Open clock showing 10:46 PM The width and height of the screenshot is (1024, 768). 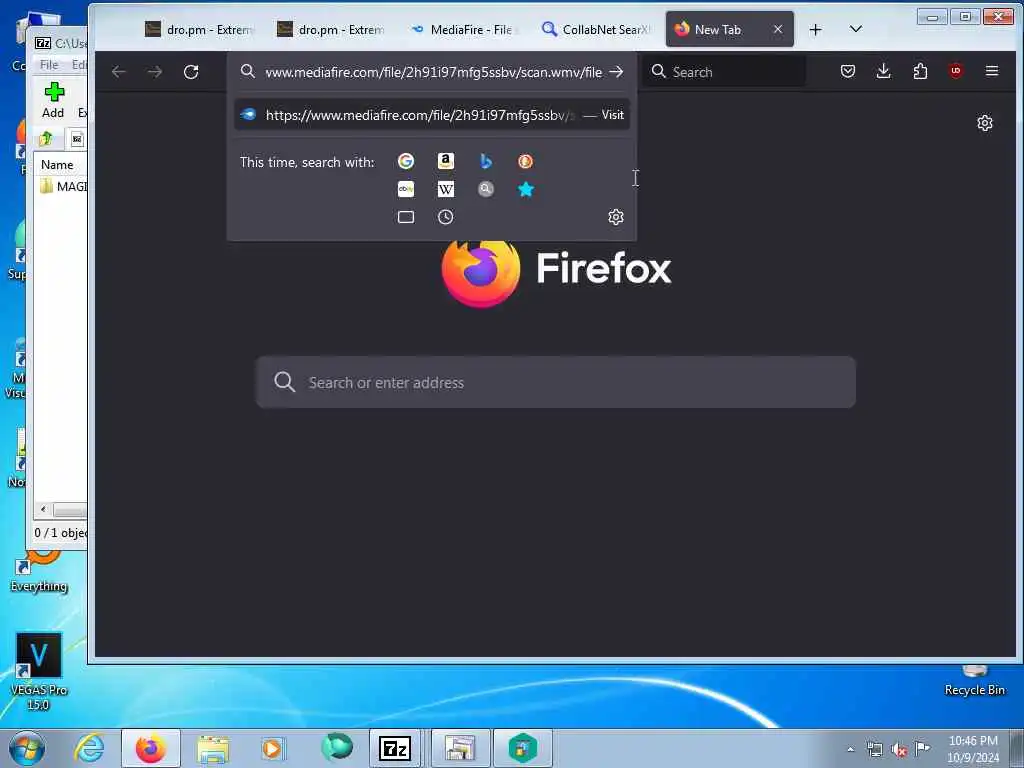(973, 749)
